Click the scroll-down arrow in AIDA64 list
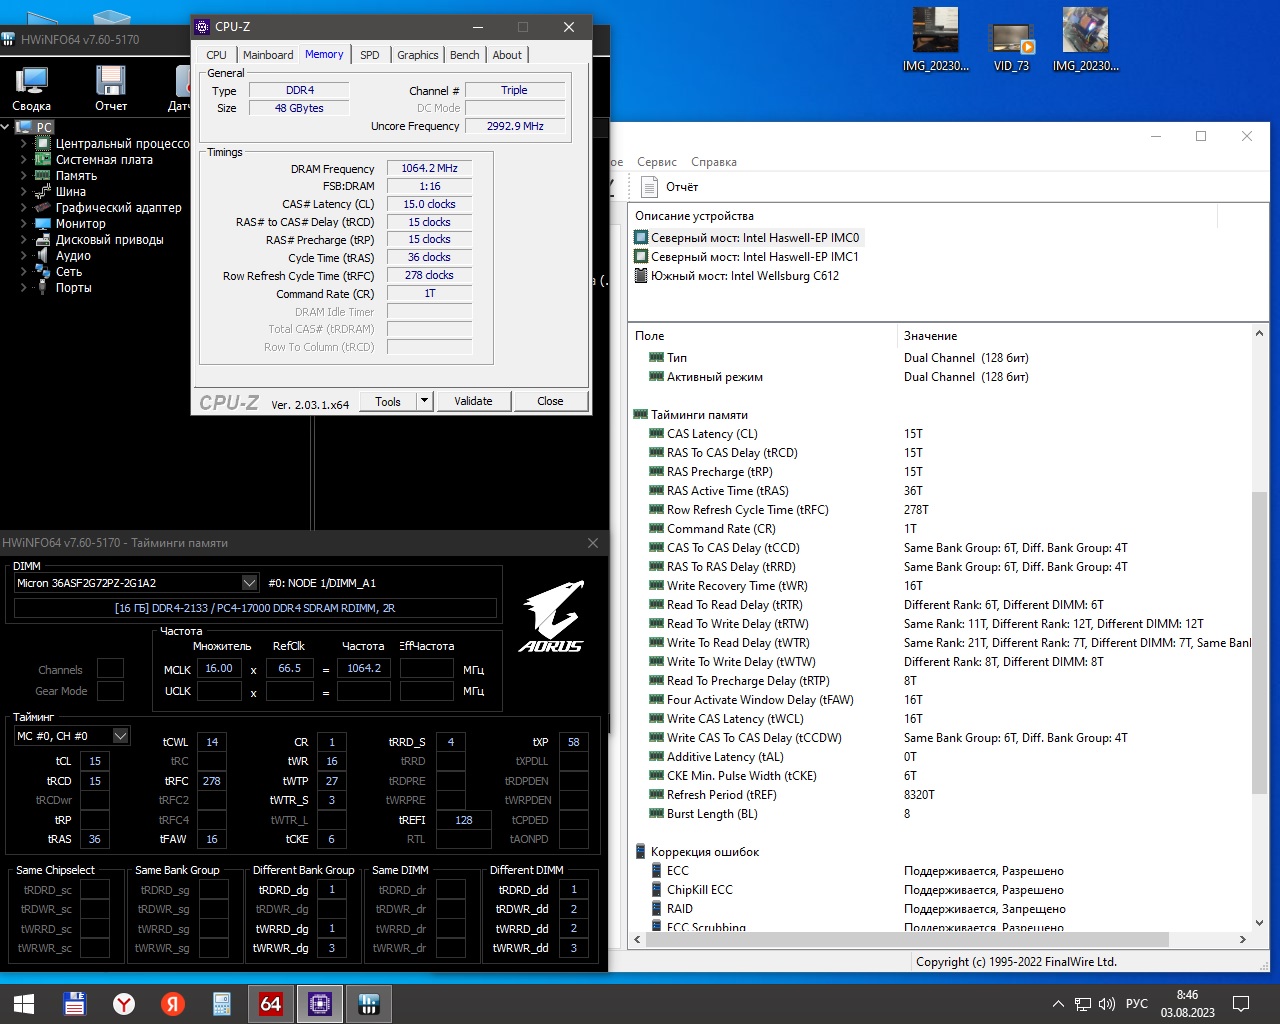This screenshot has width=1280, height=1024. [x=1259, y=923]
